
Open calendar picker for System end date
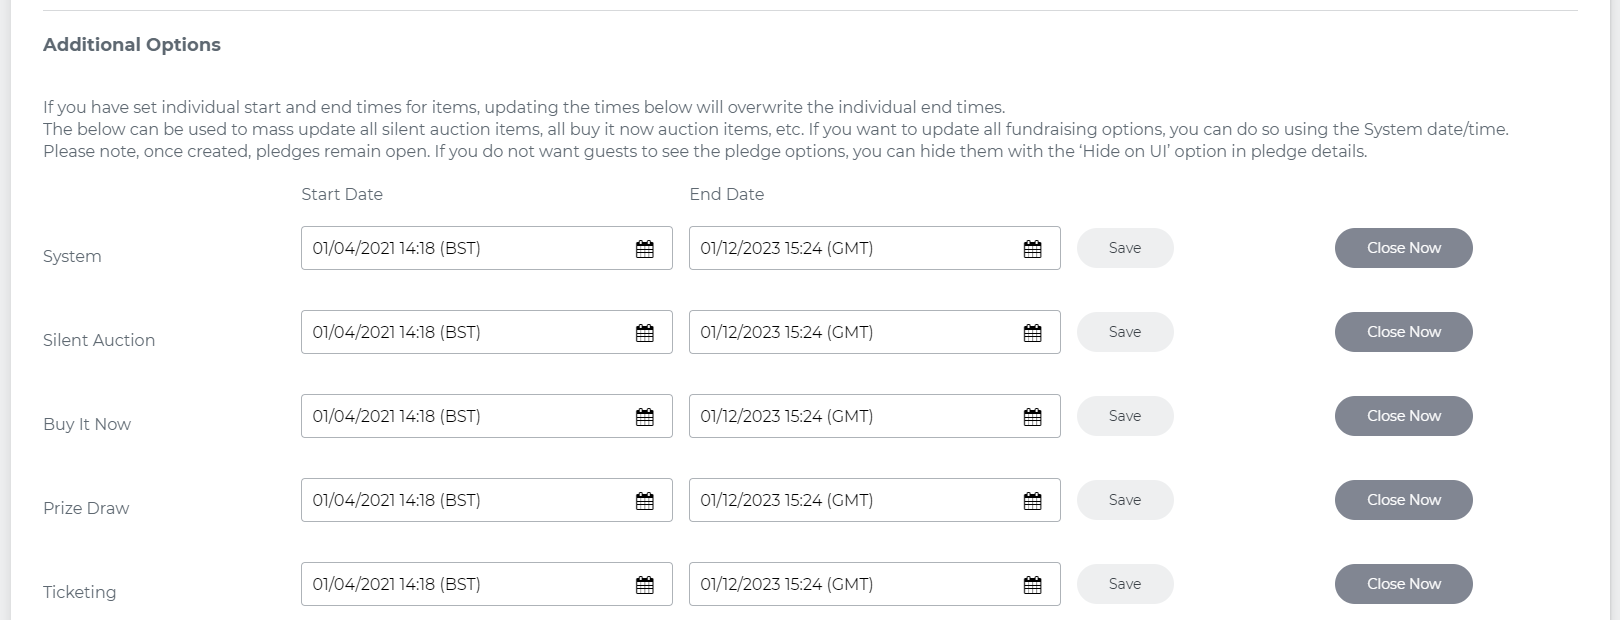tap(1033, 249)
